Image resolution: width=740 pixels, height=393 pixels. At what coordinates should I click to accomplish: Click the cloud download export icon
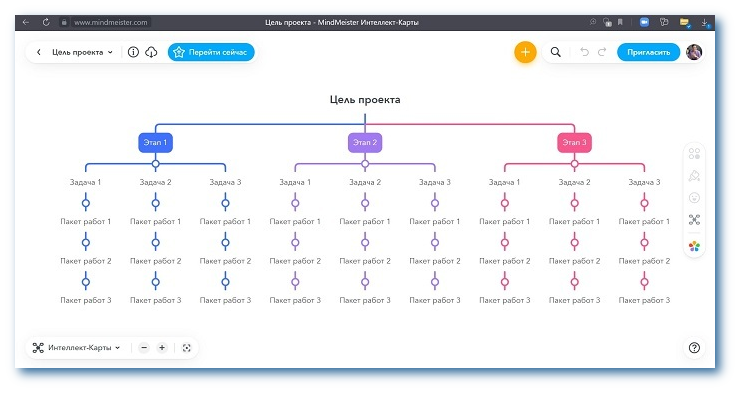[151, 52]
